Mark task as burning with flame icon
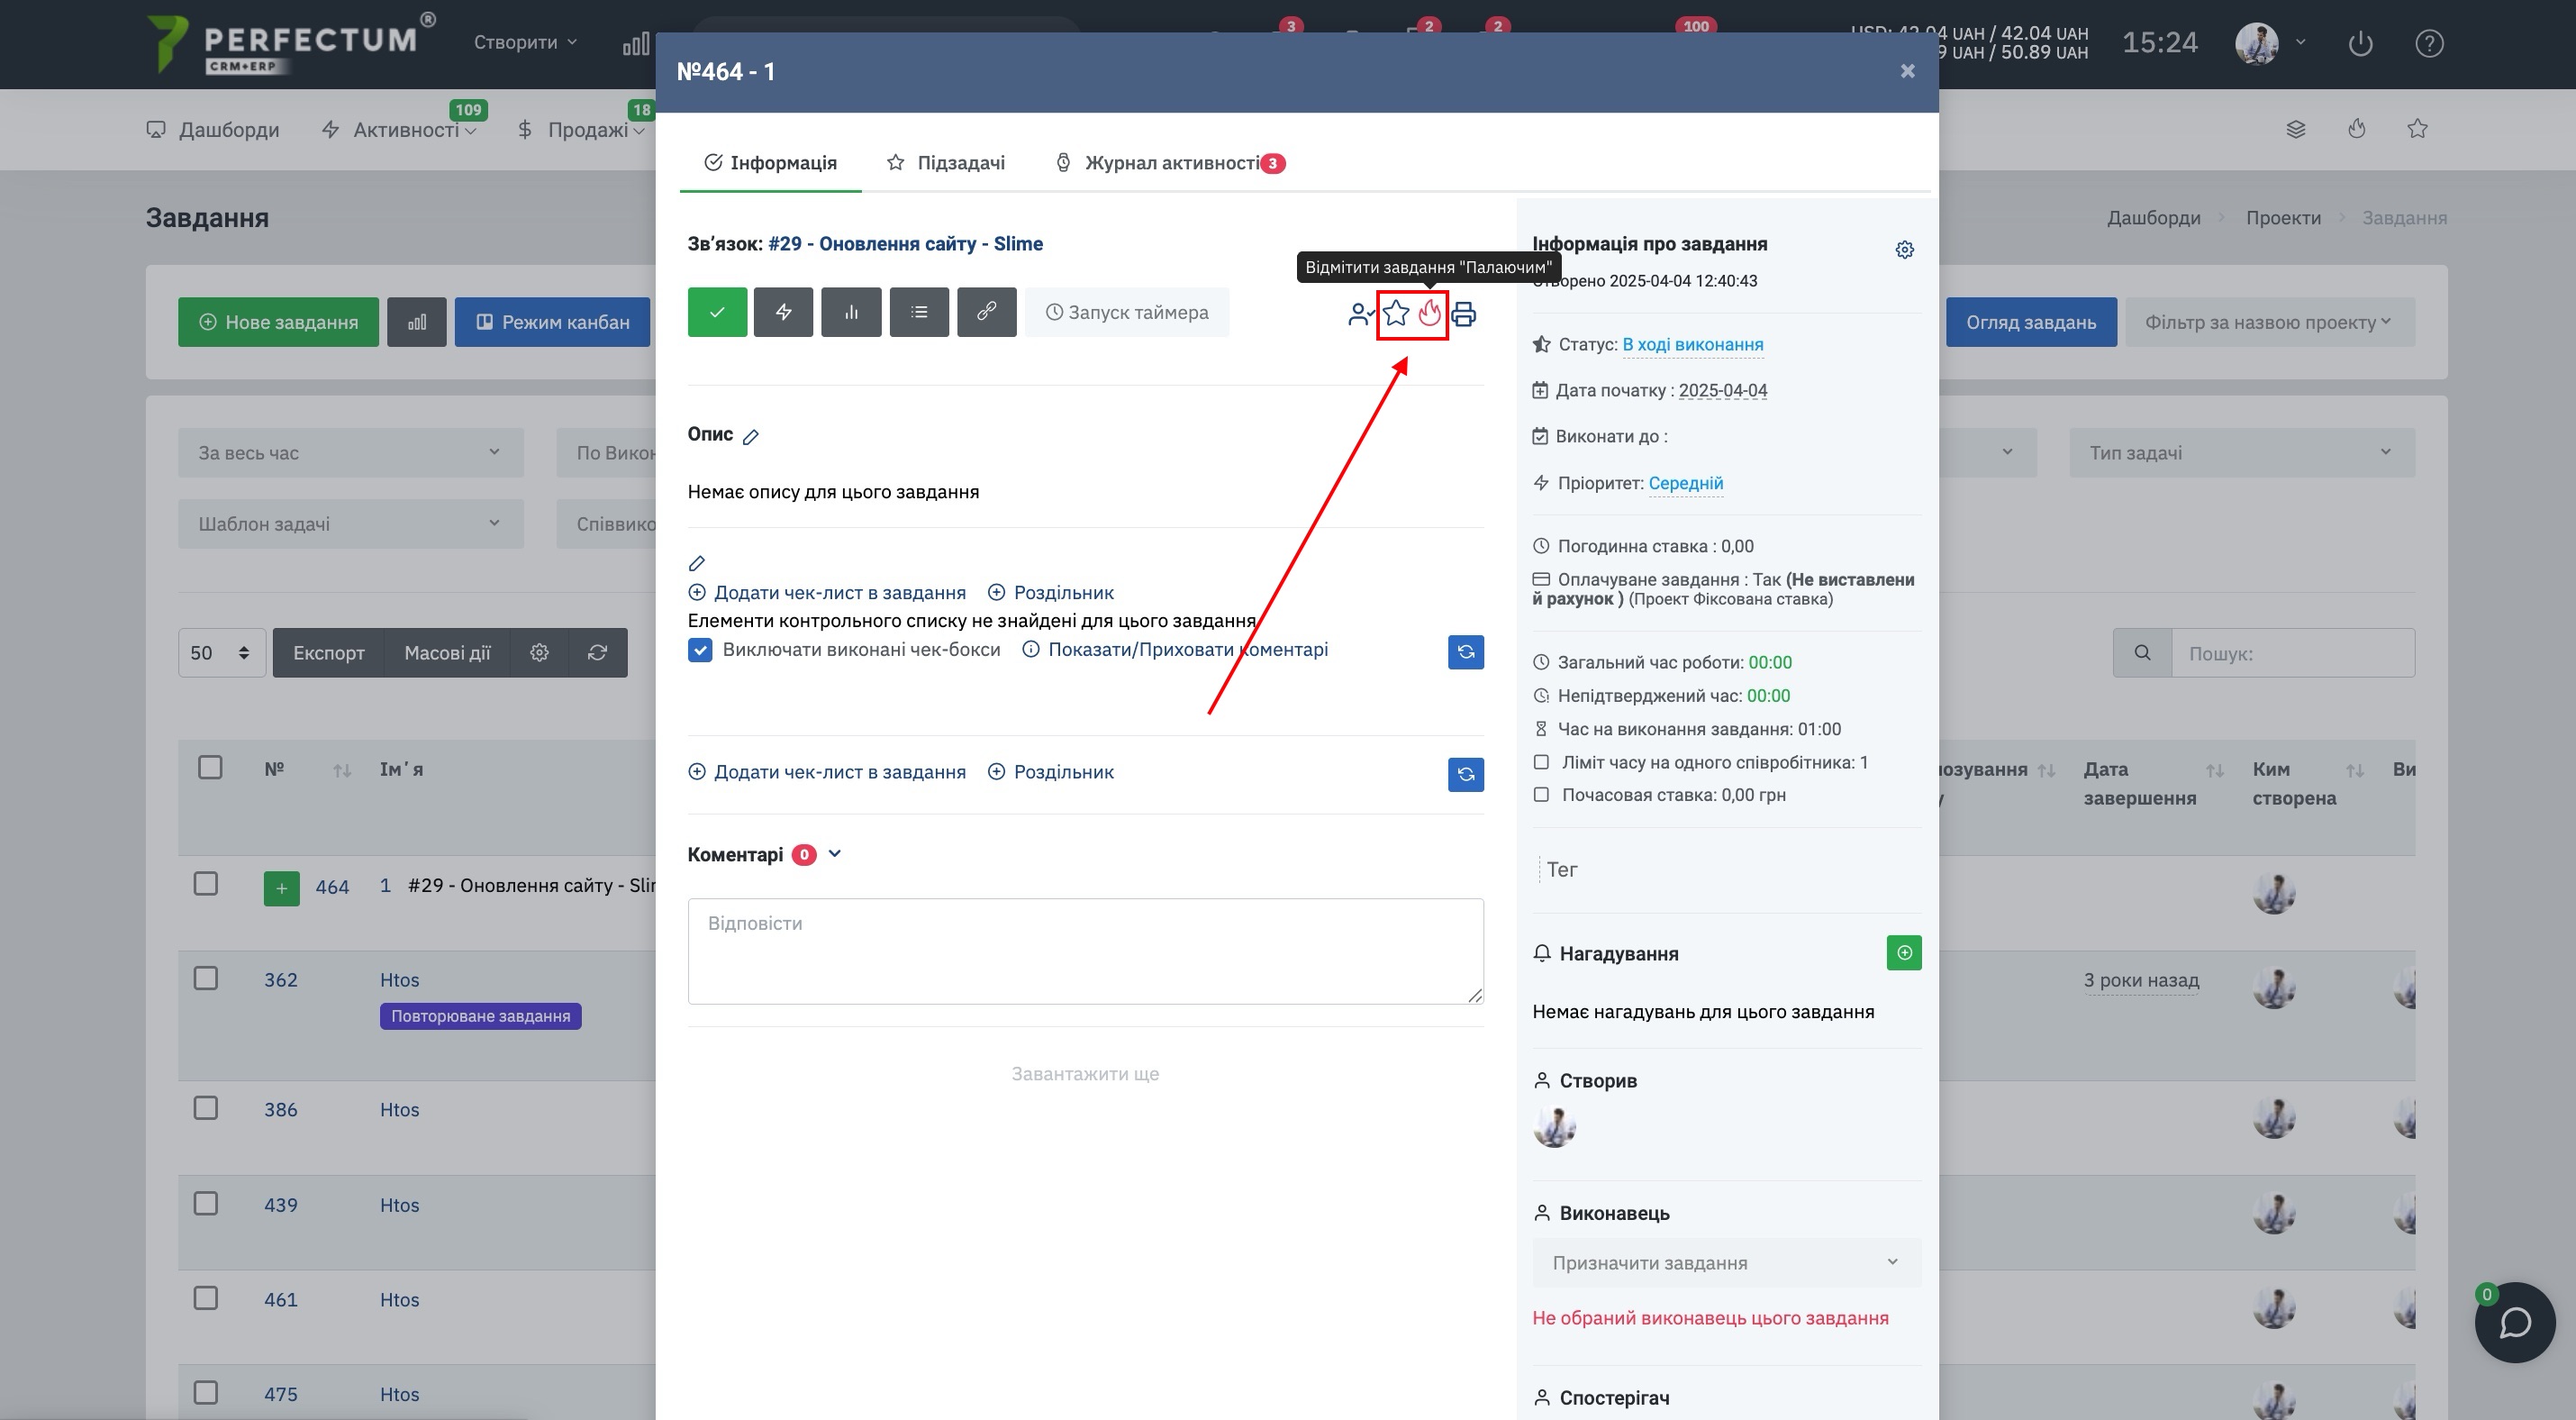 click(1430, 313)
